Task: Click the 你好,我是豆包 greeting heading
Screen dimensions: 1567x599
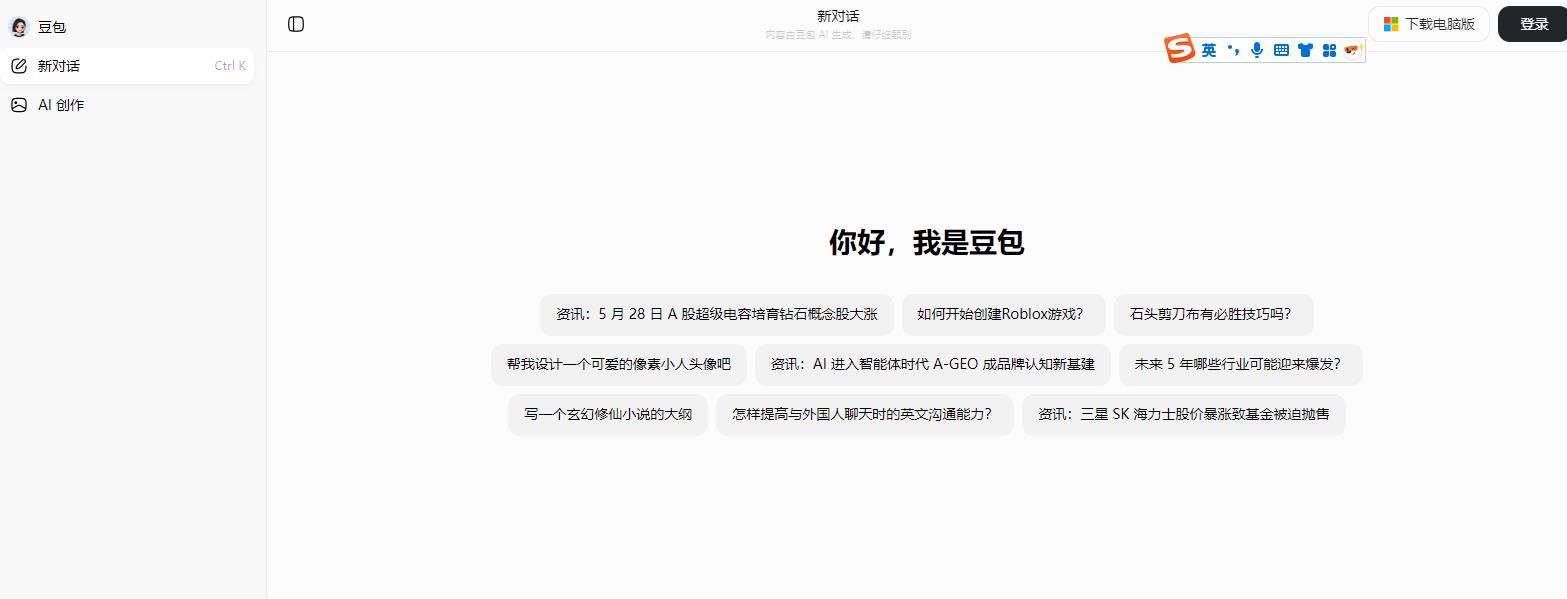Action: coord(926,242)
